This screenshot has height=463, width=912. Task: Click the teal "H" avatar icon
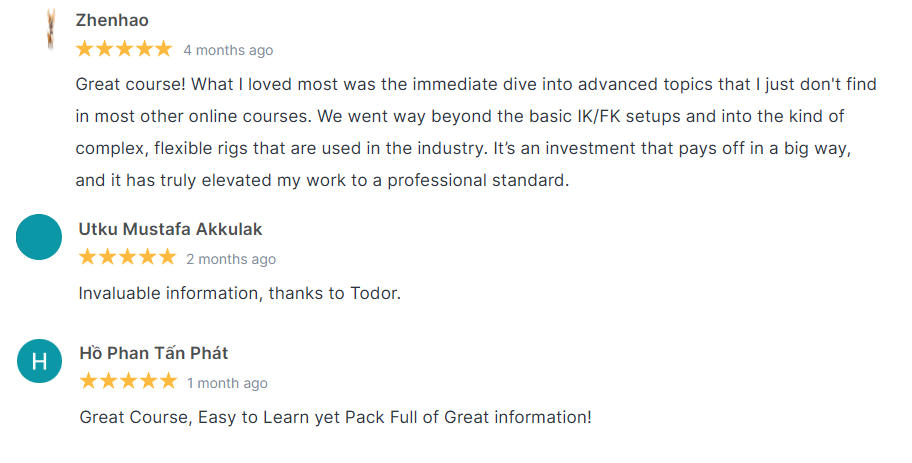tap(40, 360)
